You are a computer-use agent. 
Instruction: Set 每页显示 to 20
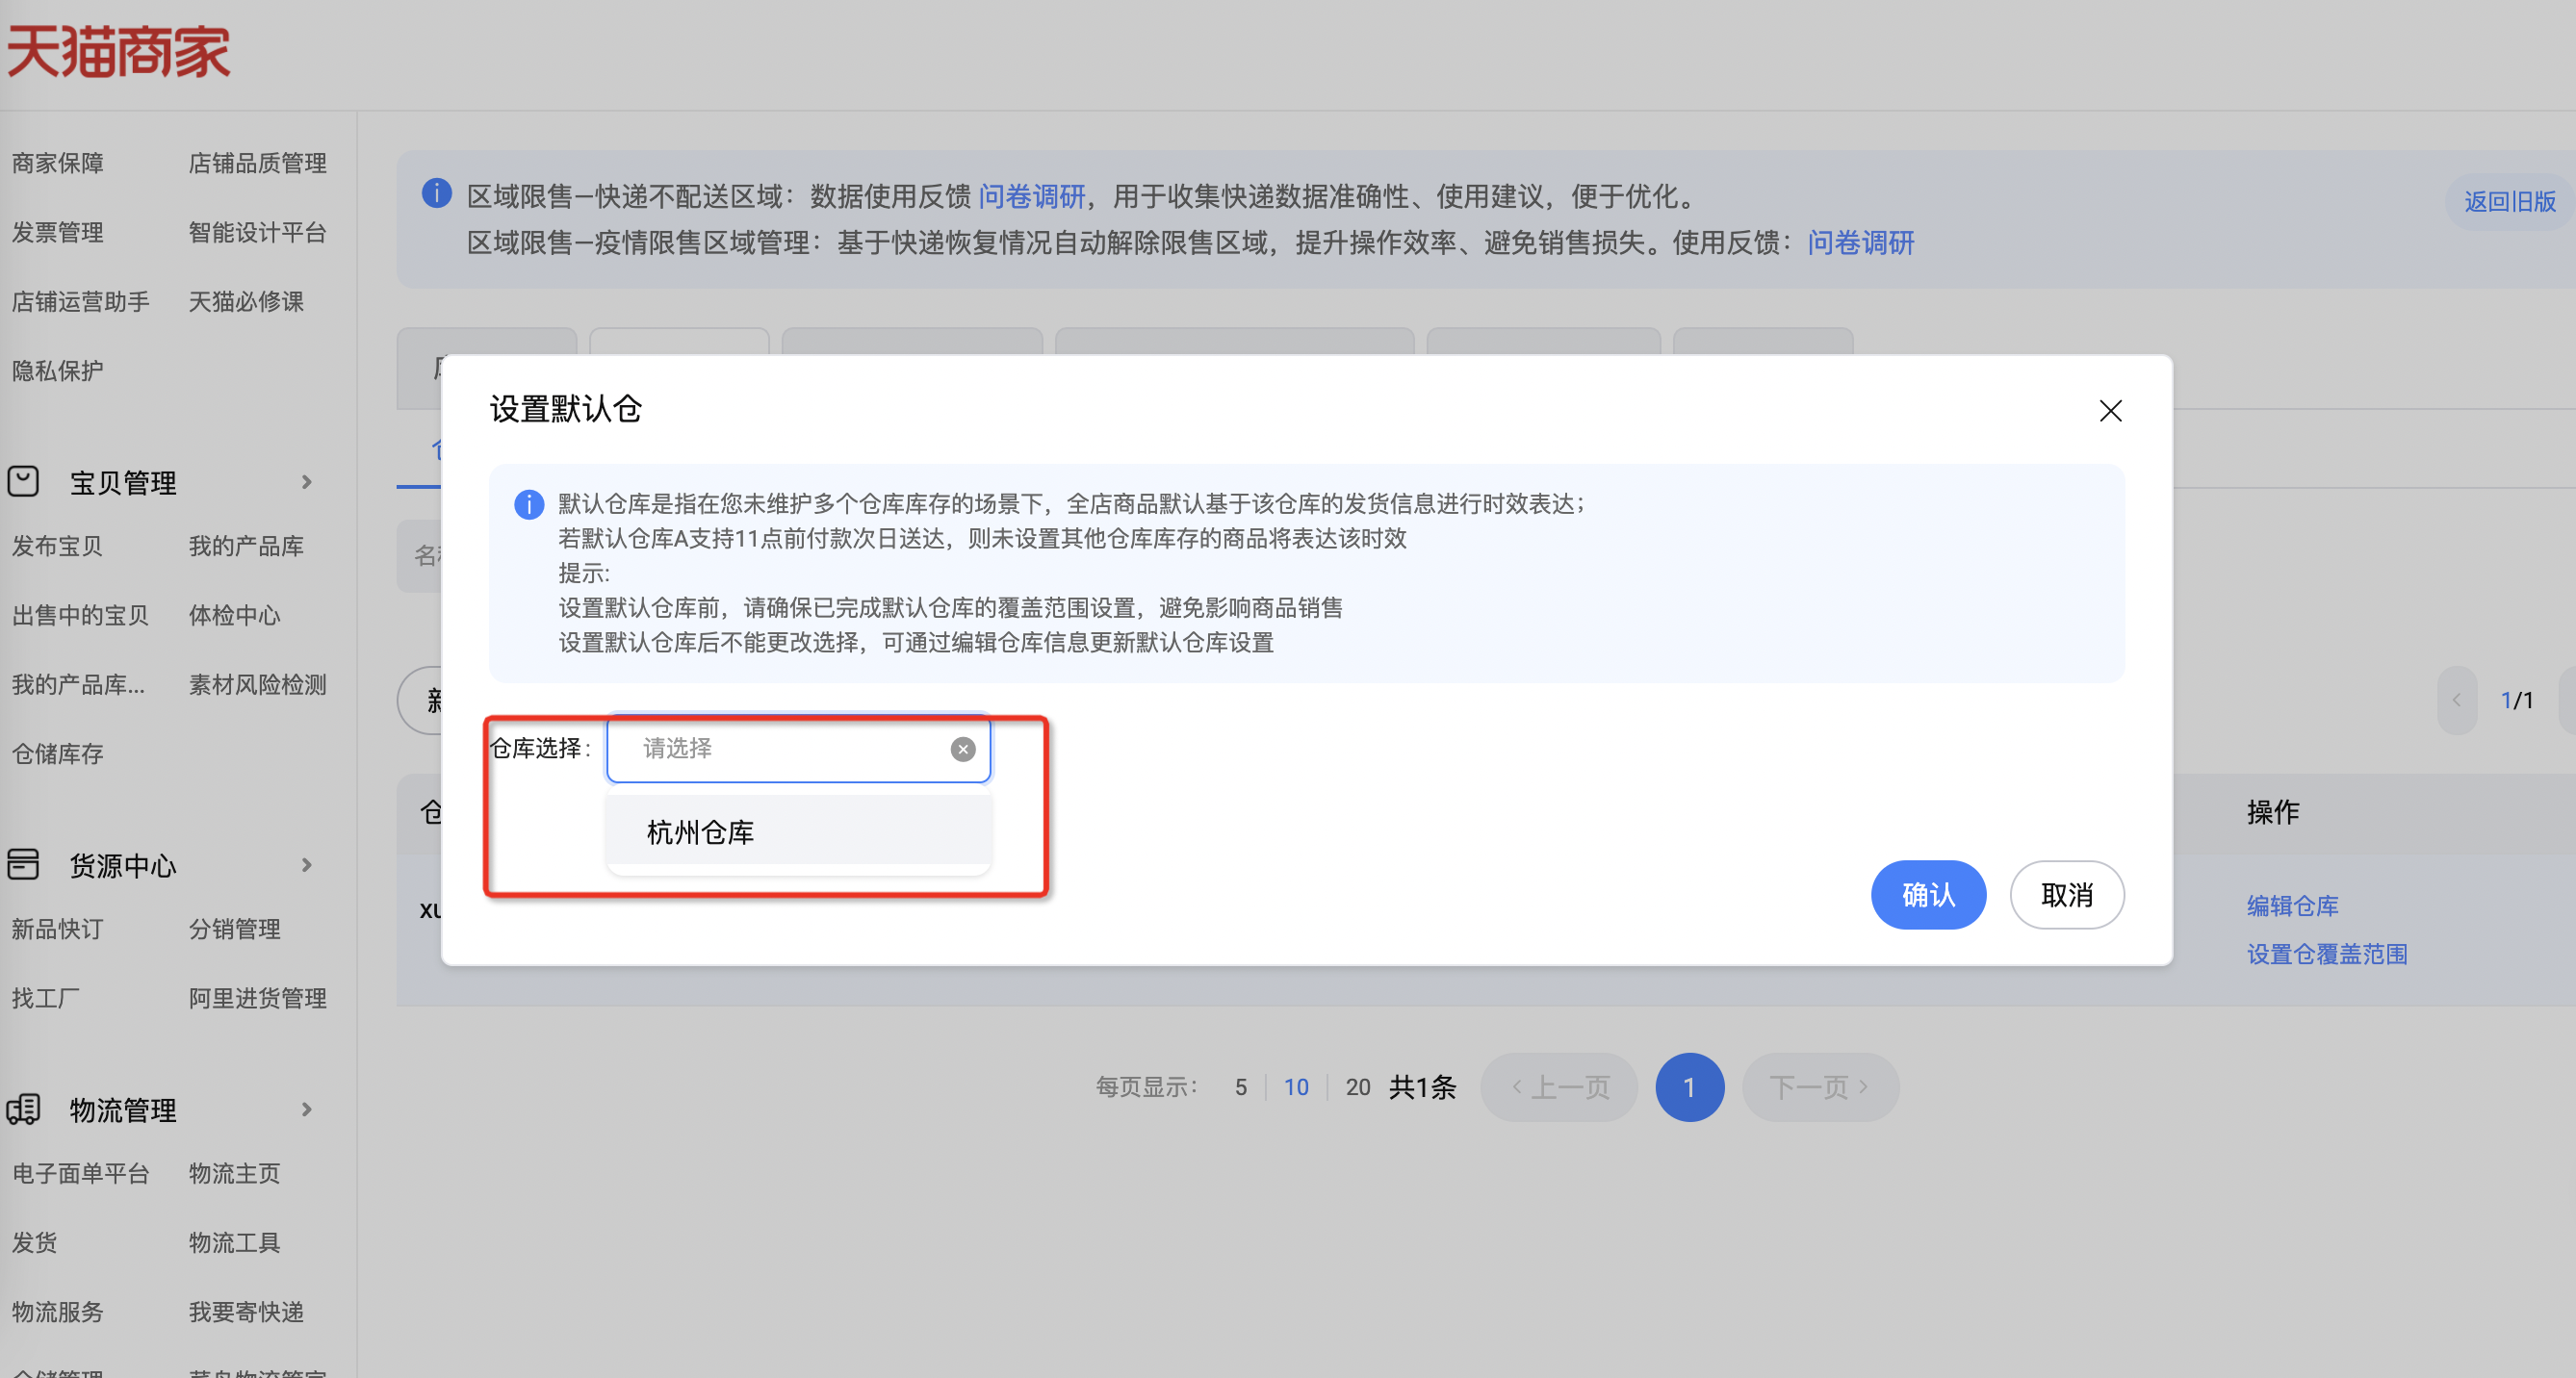coord(1357,1087)
